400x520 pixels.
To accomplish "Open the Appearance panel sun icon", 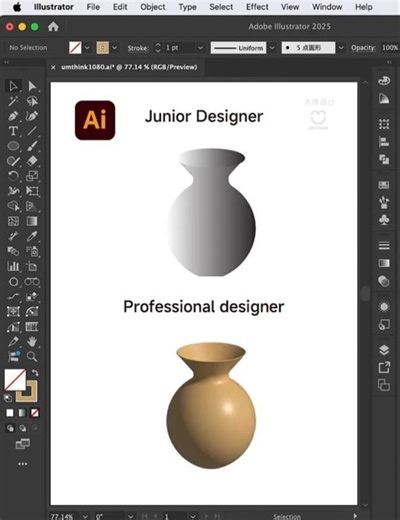I will [384, 307].
